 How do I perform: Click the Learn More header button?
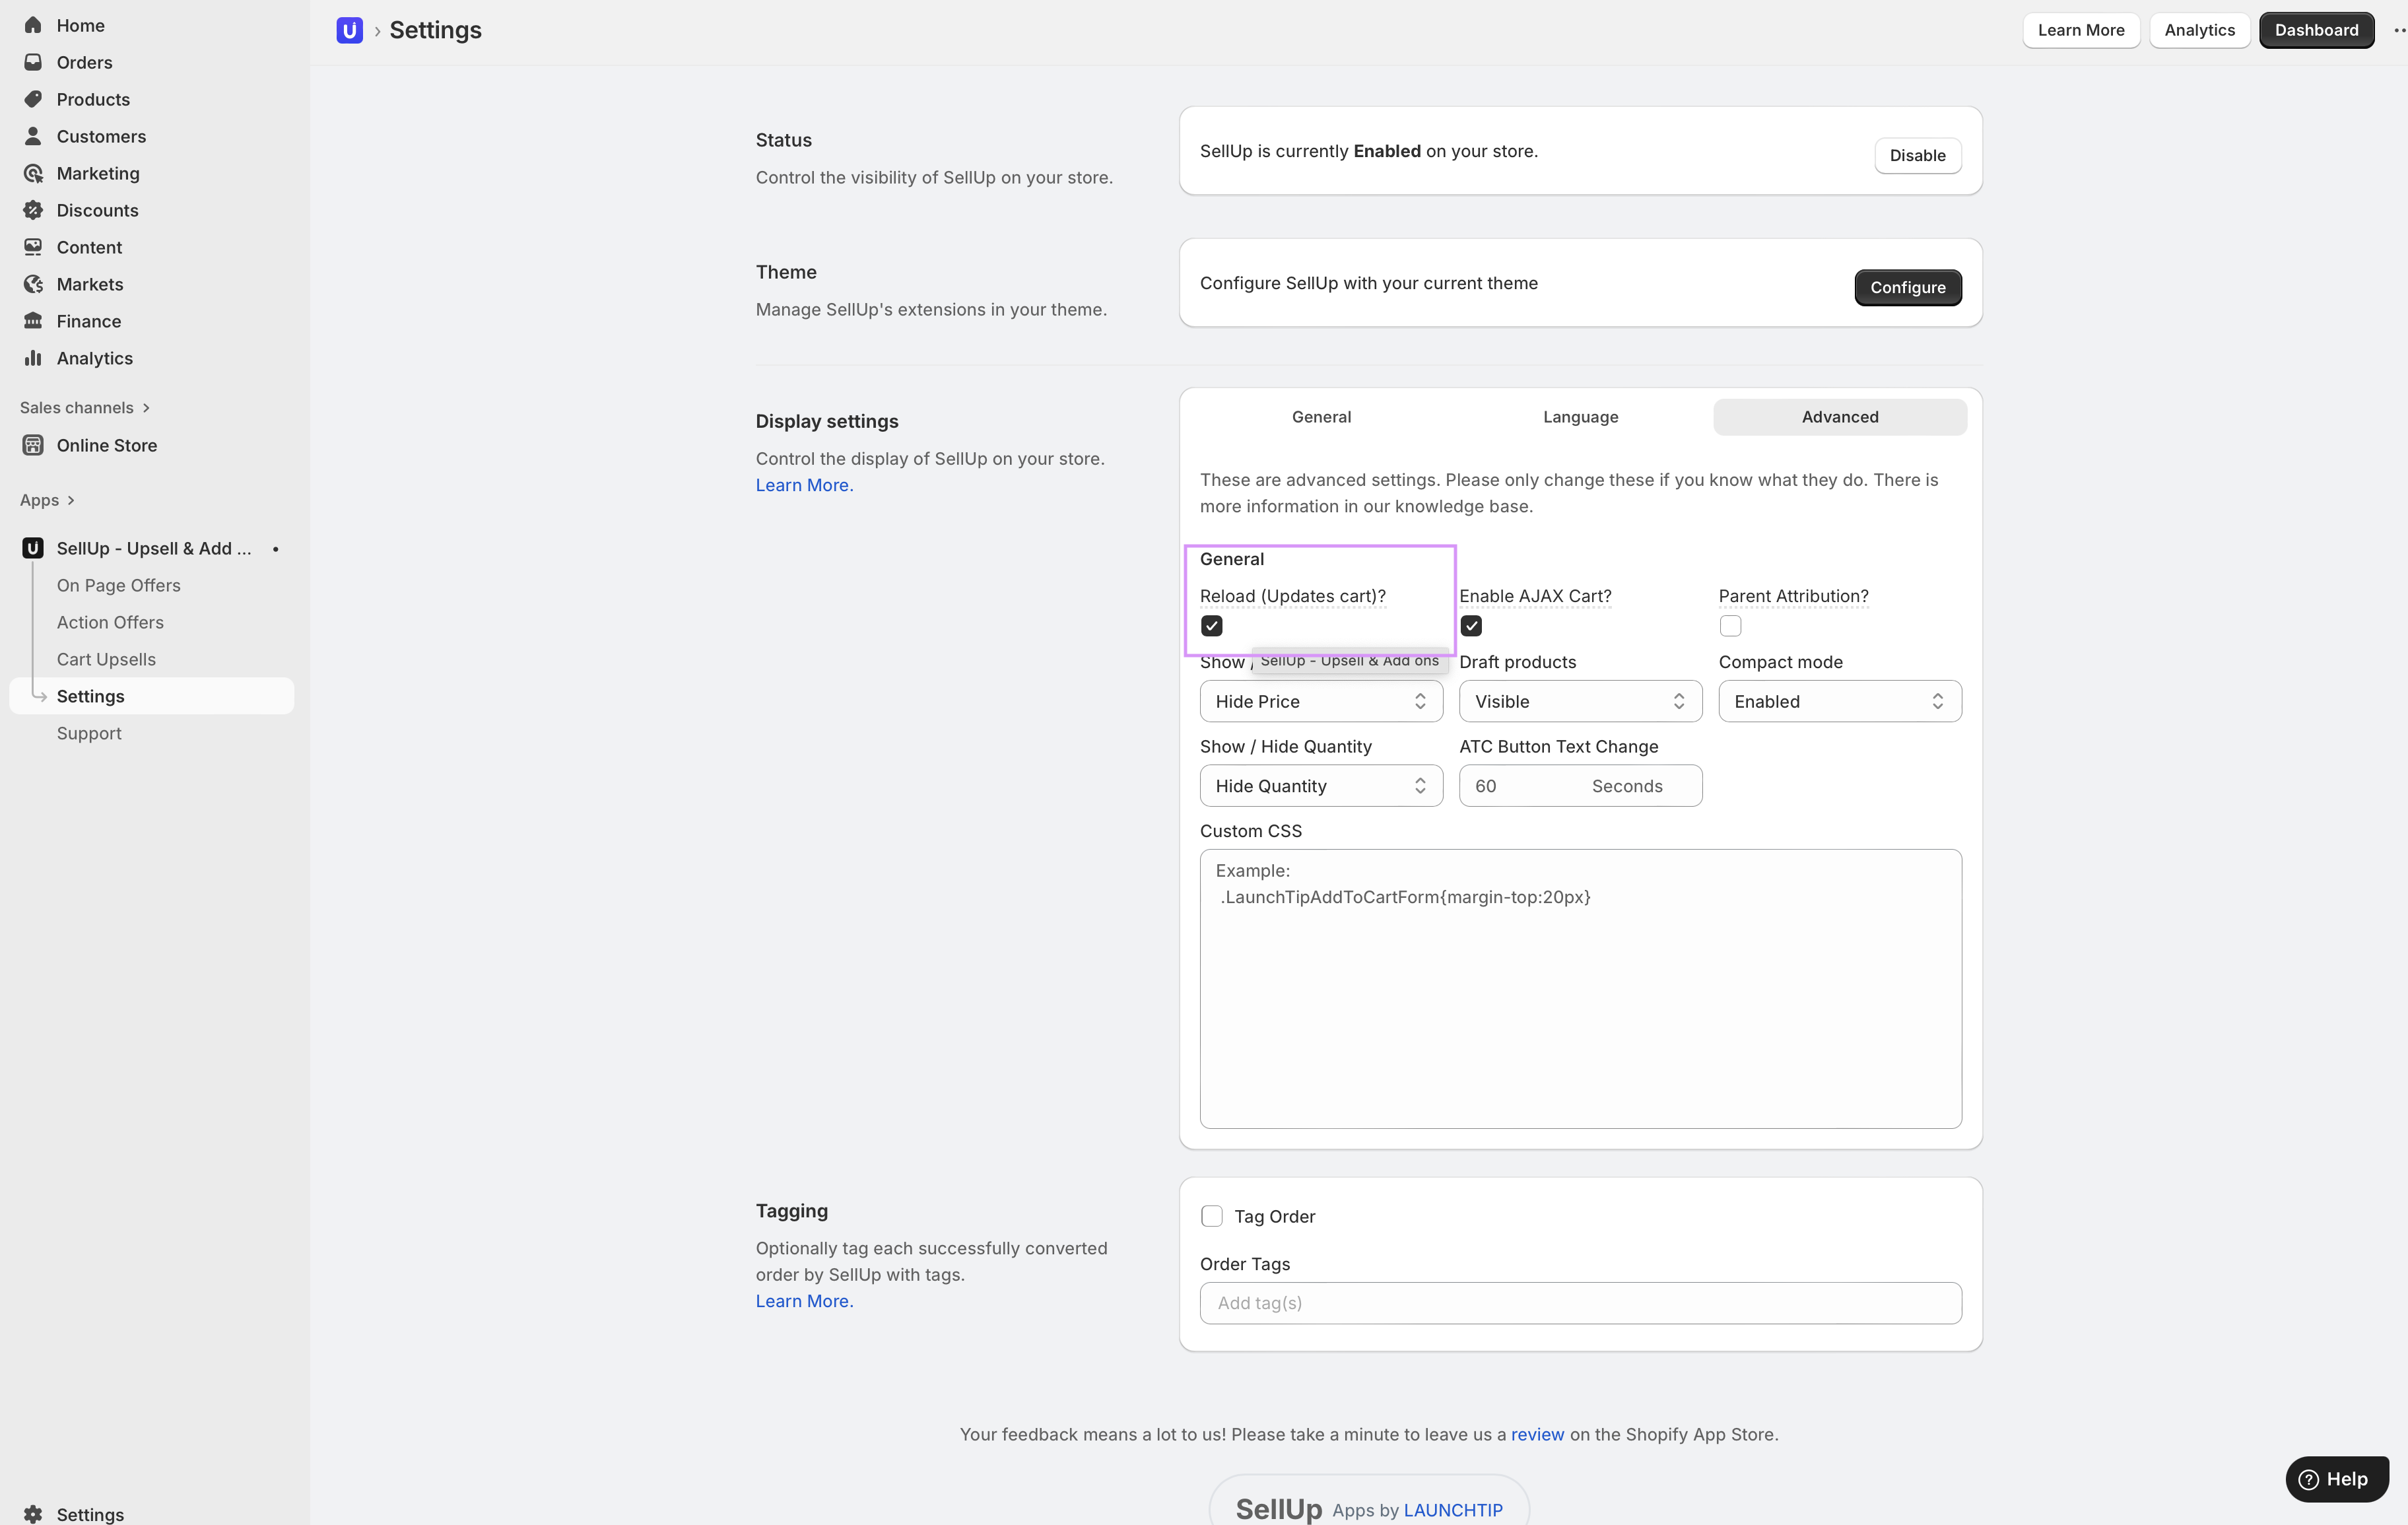pos(2081,30)
